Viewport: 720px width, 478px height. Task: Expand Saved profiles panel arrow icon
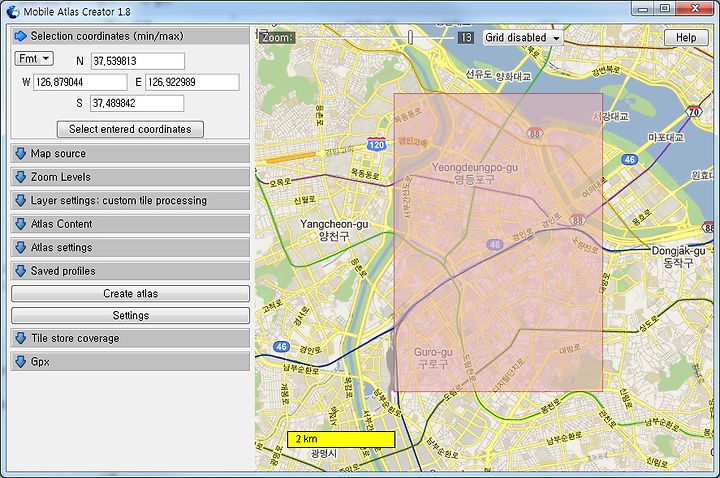21,271
